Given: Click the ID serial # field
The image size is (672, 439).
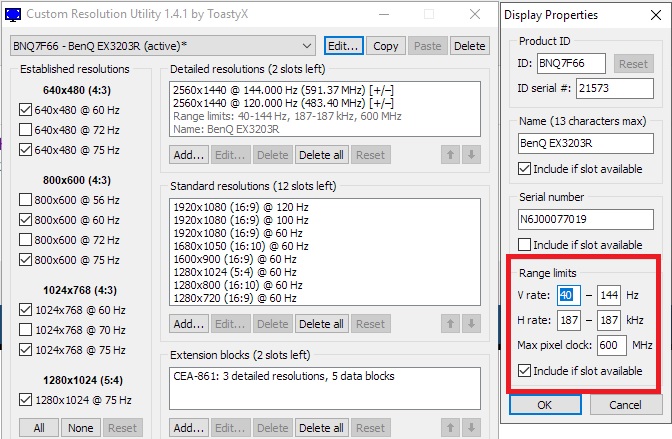Looking at the screenshot, I should tap(615, 88).
